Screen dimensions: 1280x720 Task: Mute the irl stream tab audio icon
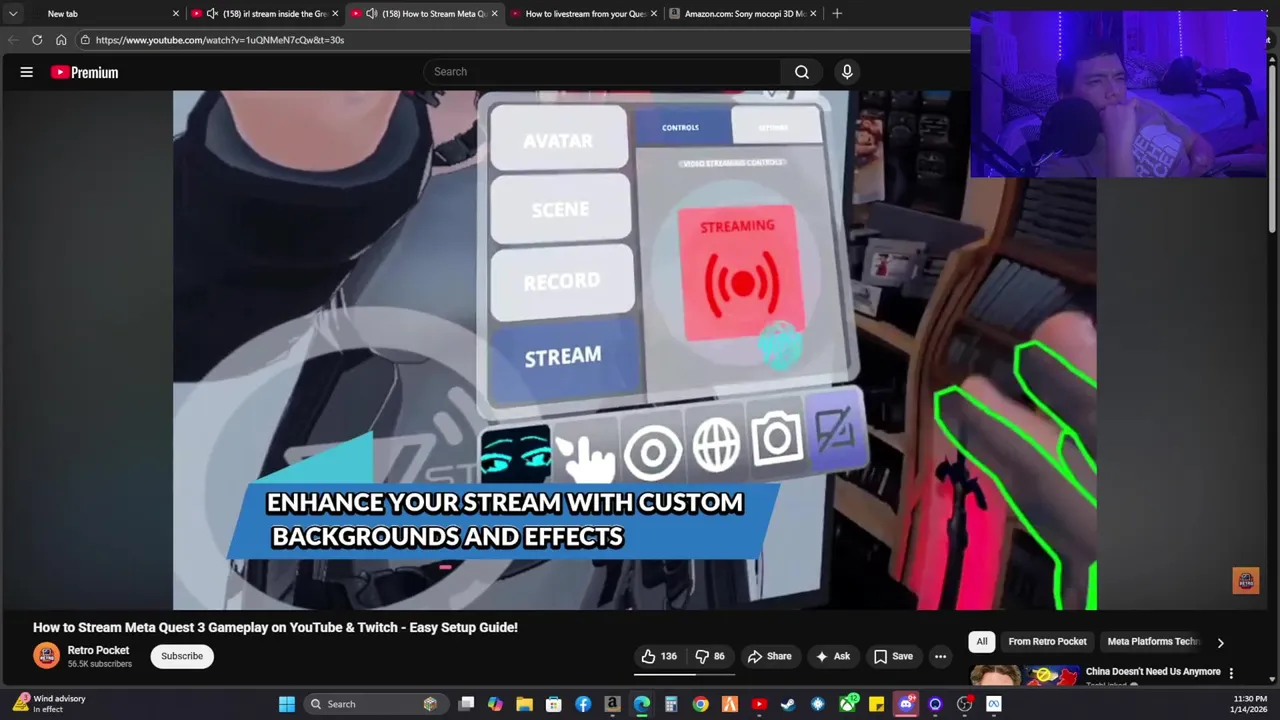(x=213, y=14)
